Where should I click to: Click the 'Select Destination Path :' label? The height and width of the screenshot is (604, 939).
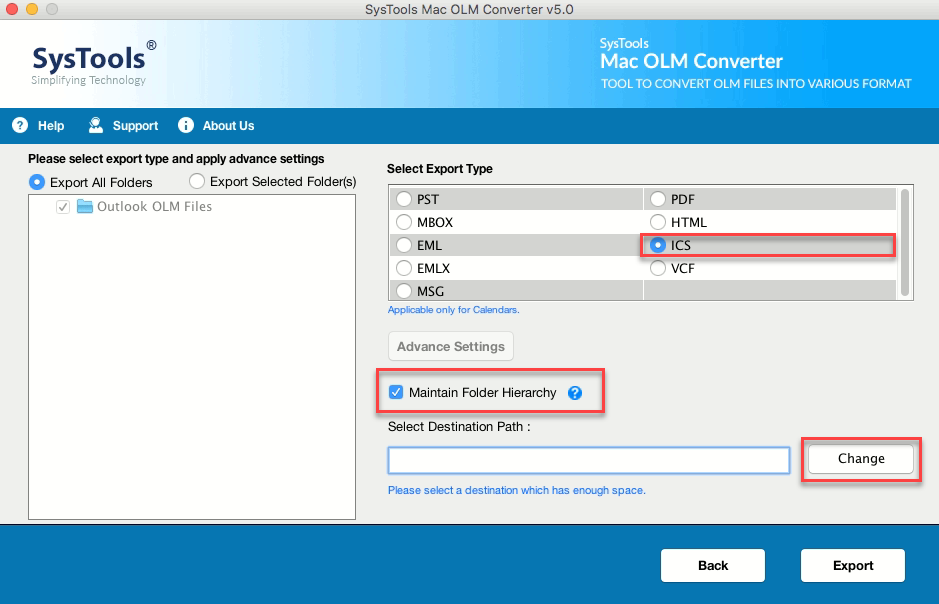459,427
